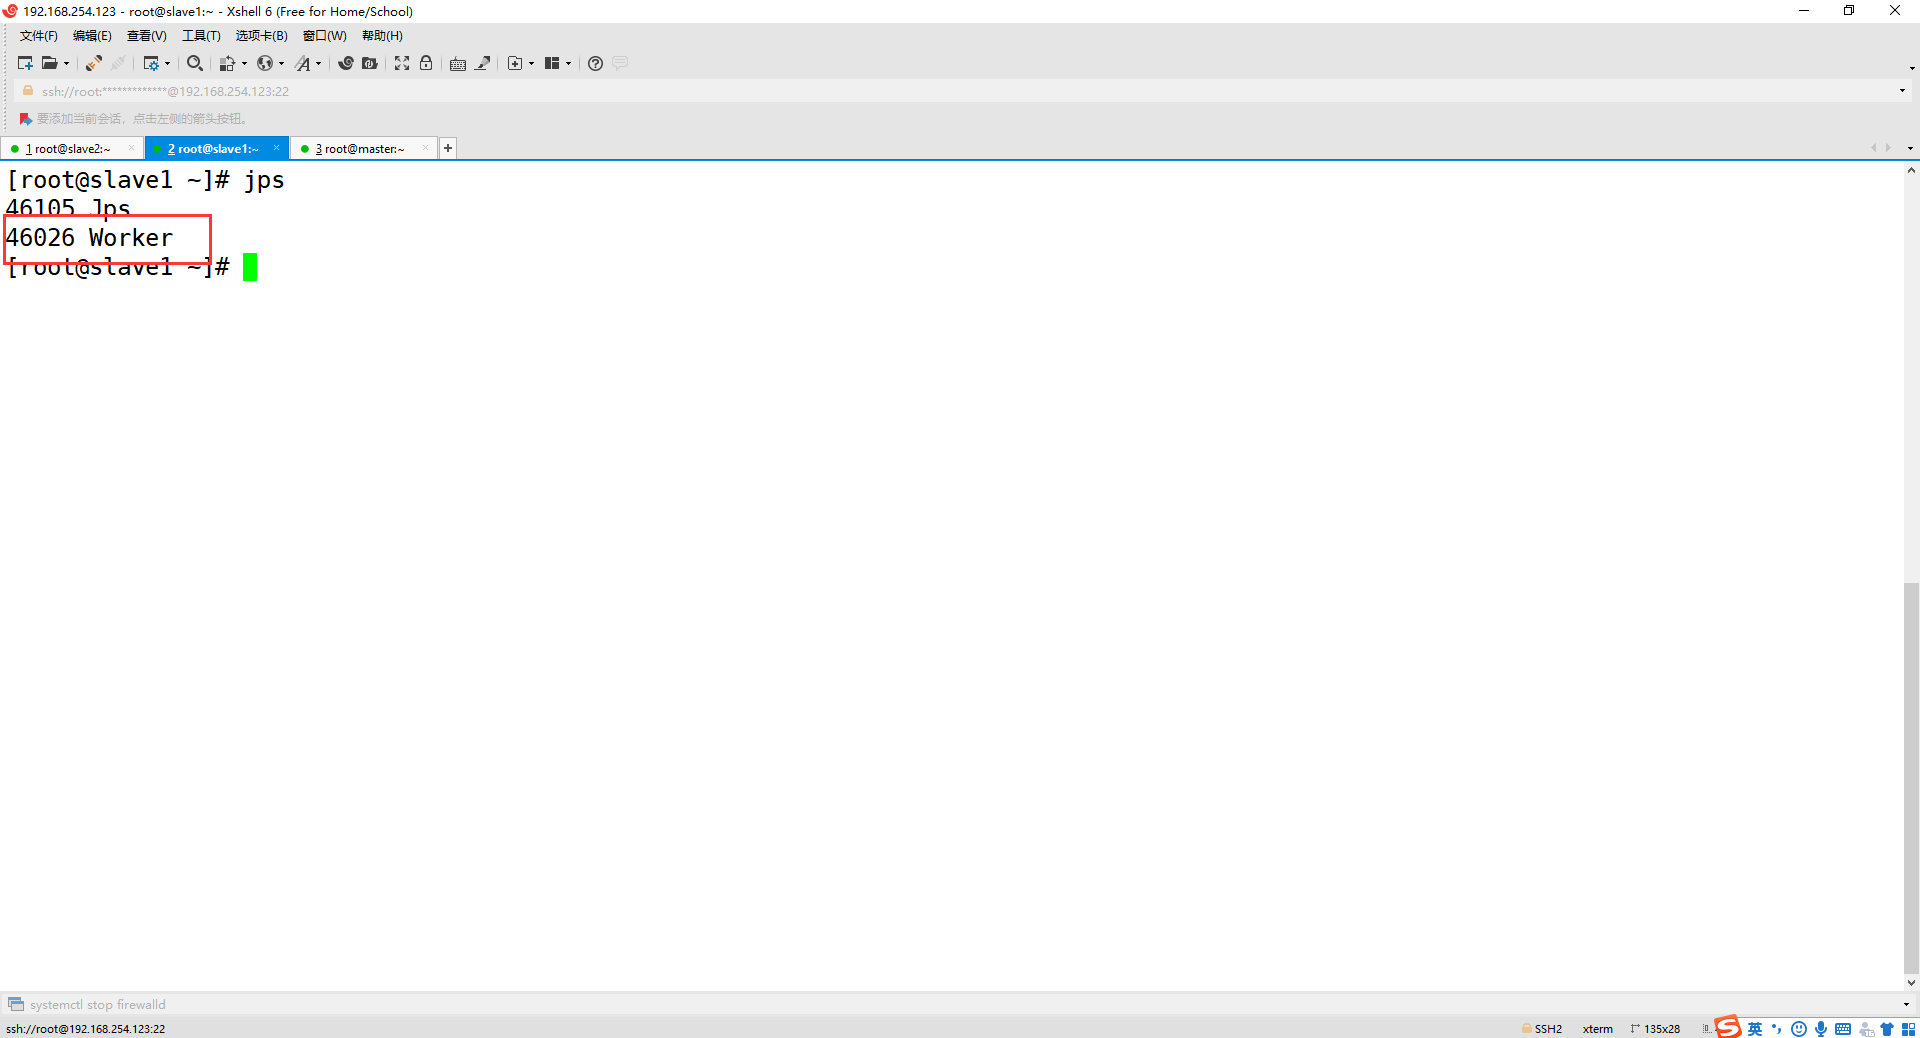Open the tab list dropdown arrow

[x=1910, y=148]
